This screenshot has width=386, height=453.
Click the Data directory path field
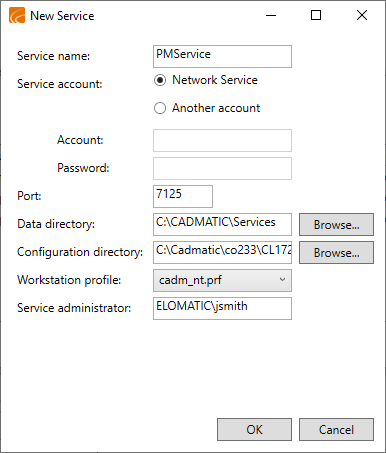click(222, 224)
